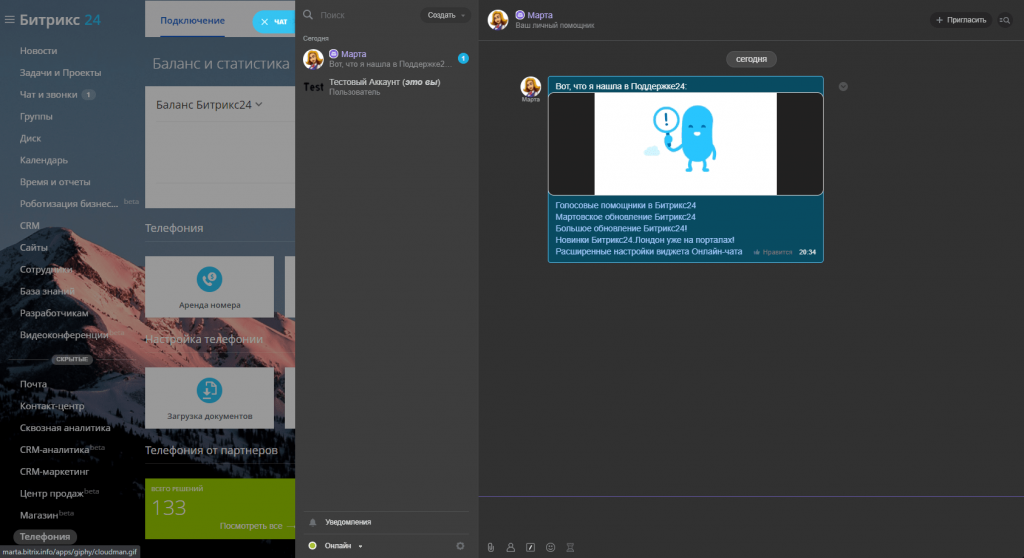This screenshot has width=1024, height=558.
Task: Open the Онлайн status dropdown
Action: click(x=344, y=546)
